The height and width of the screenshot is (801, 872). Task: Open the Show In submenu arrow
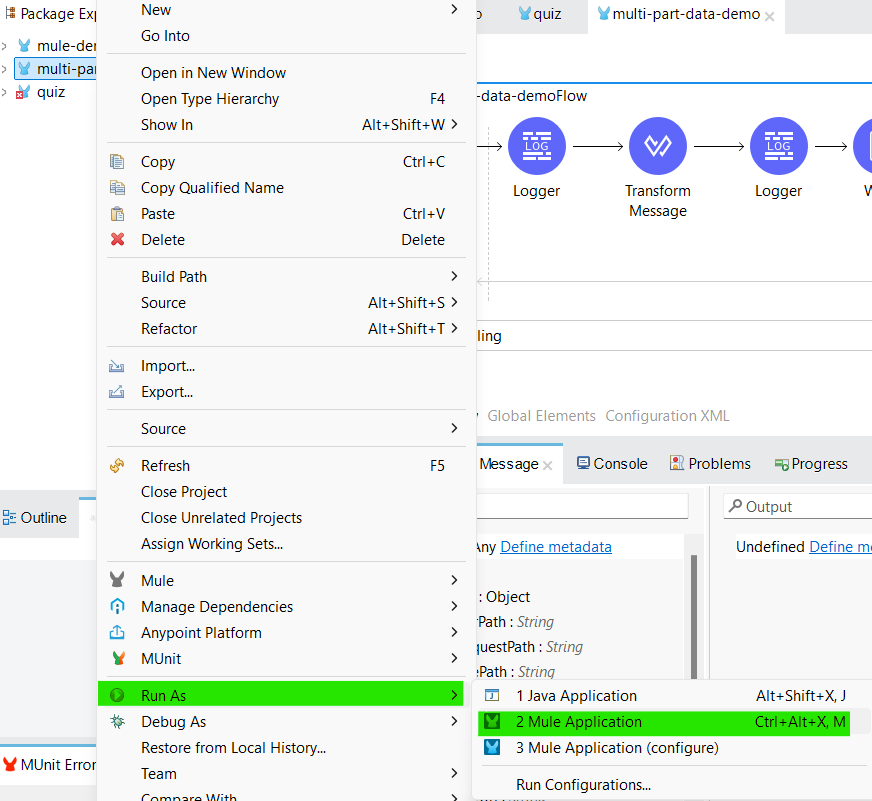coord(454,124)
